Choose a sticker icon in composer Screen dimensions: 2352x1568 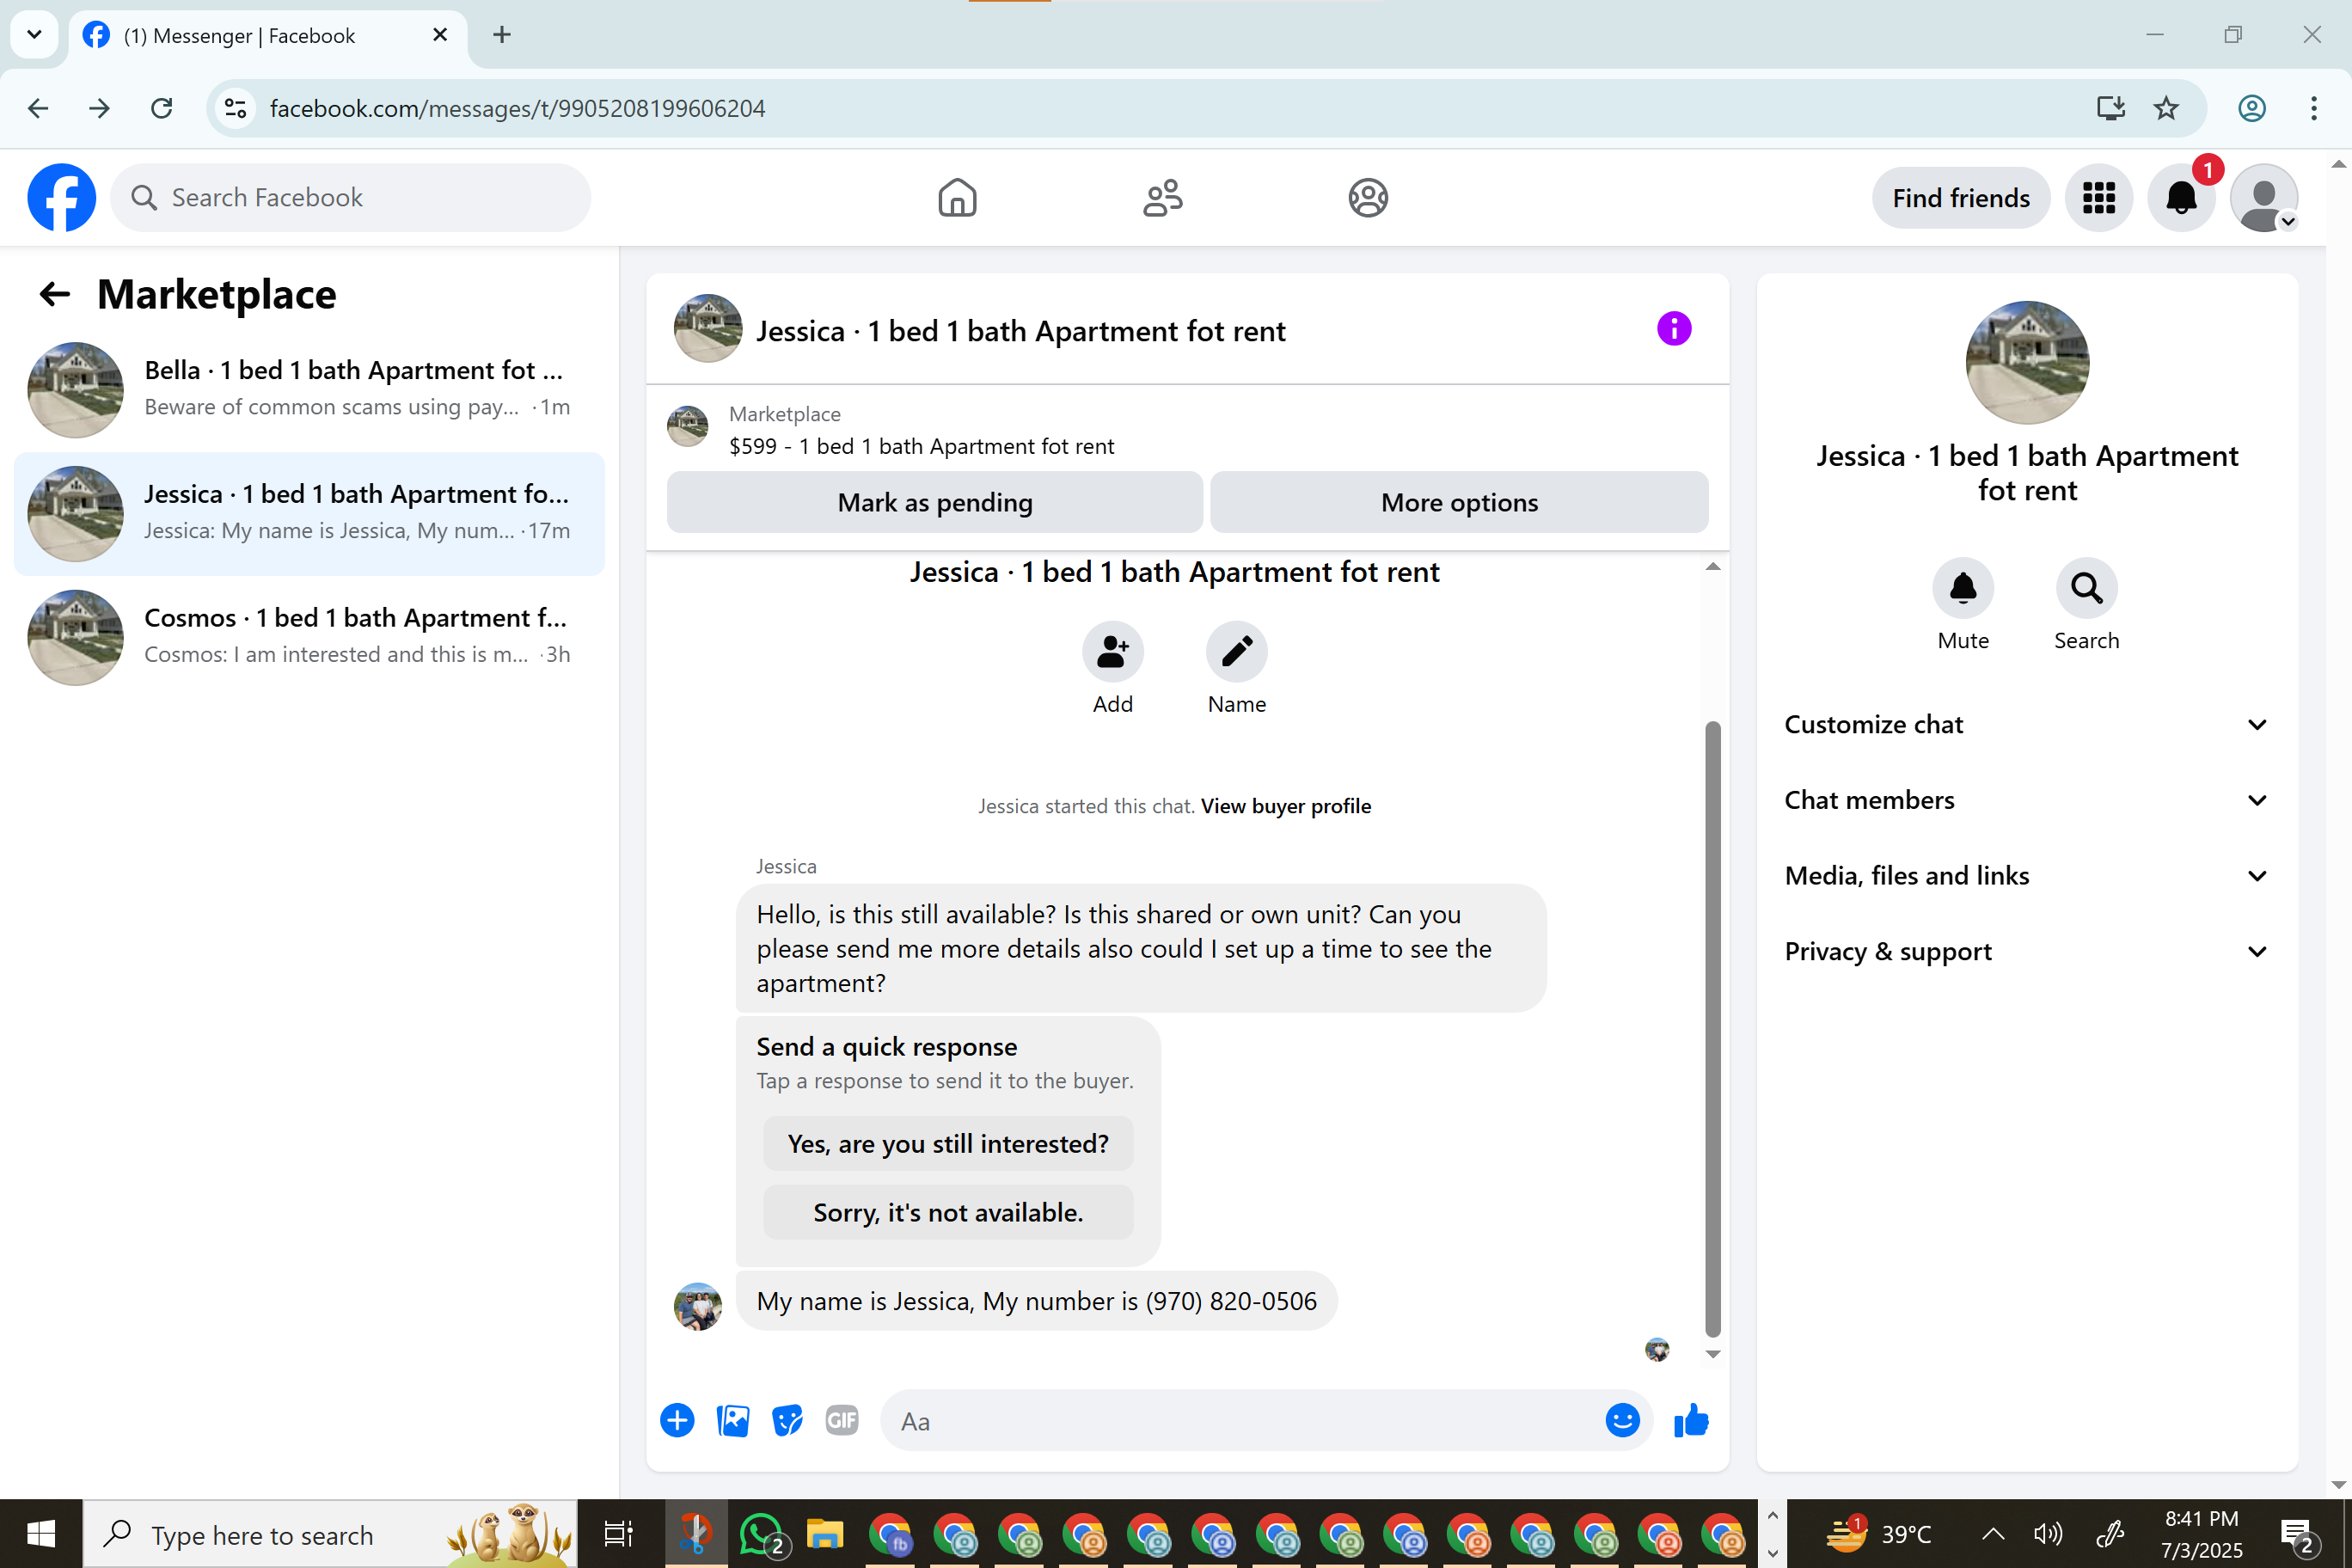coord(787,1420)
